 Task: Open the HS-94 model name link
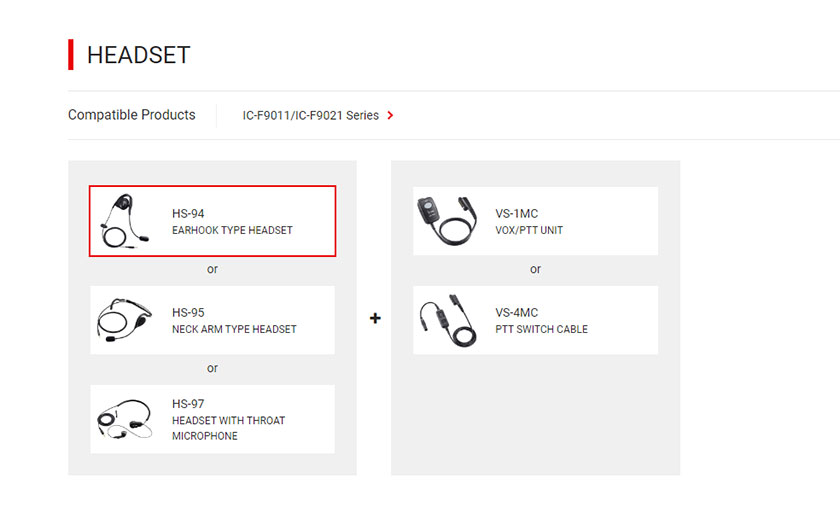188,213
